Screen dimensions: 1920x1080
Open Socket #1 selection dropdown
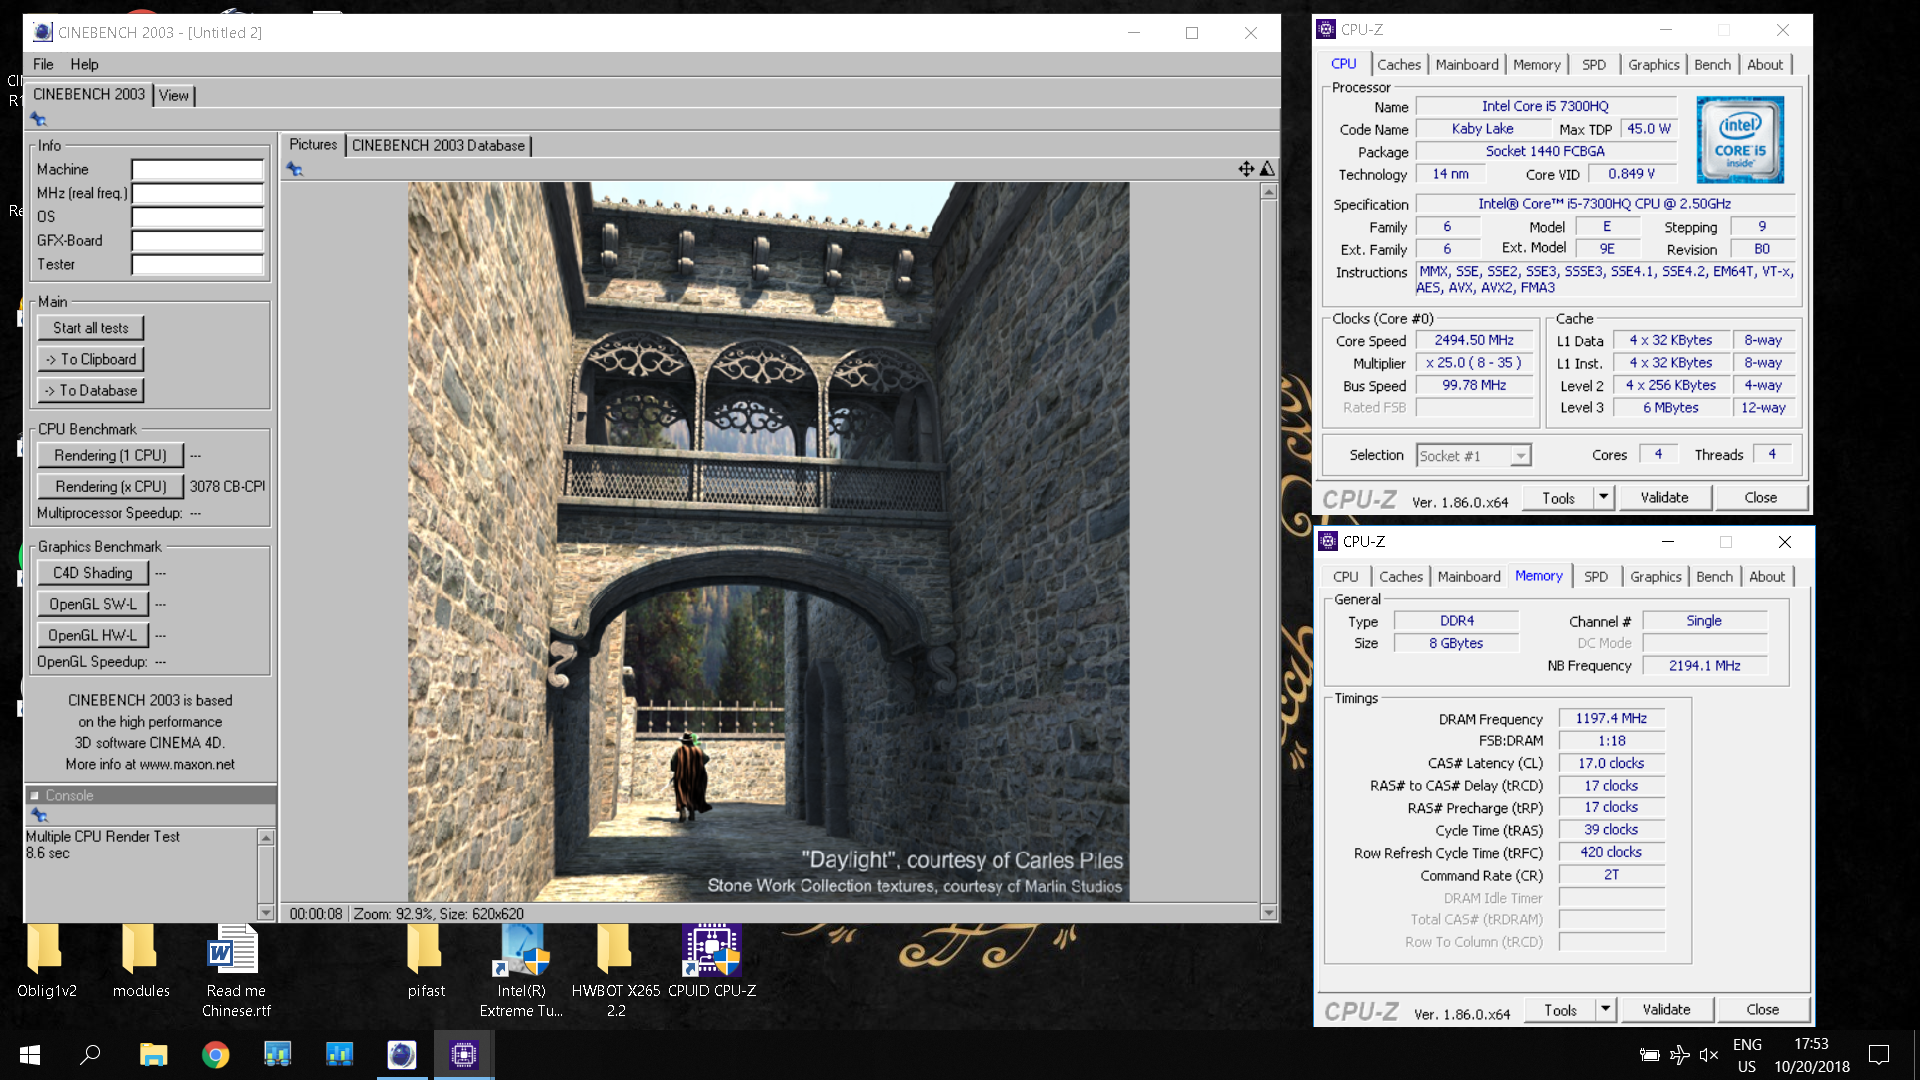(1520, 456)
